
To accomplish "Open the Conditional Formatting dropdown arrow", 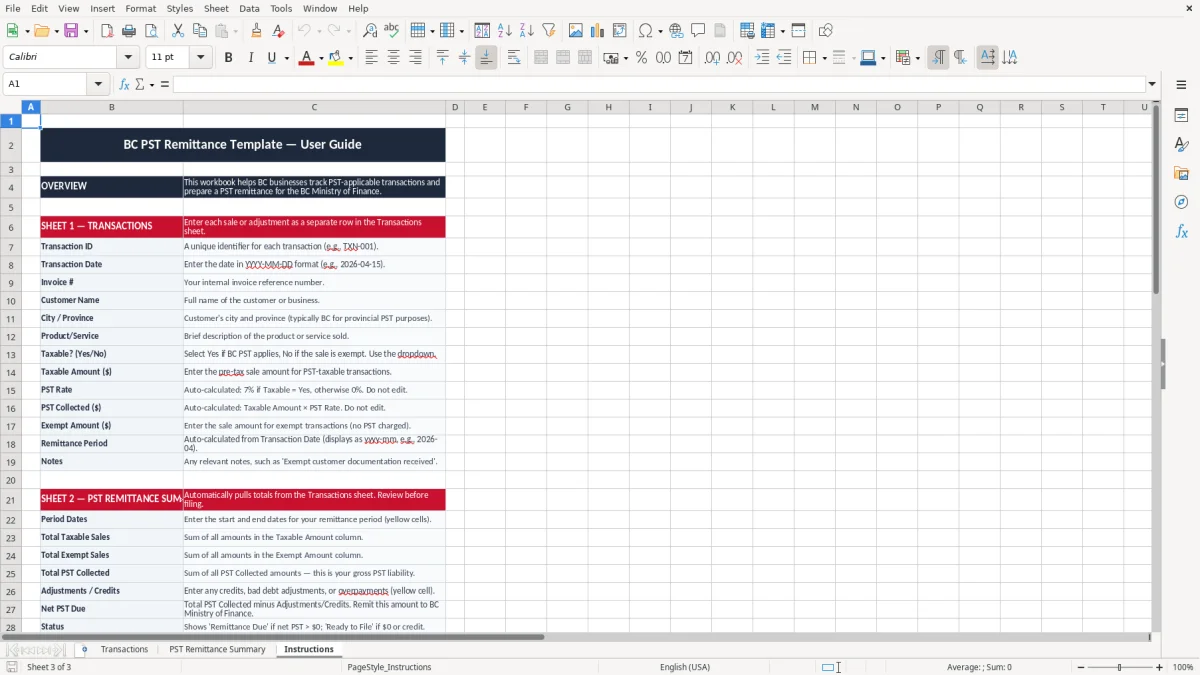I will click(917, 58).
